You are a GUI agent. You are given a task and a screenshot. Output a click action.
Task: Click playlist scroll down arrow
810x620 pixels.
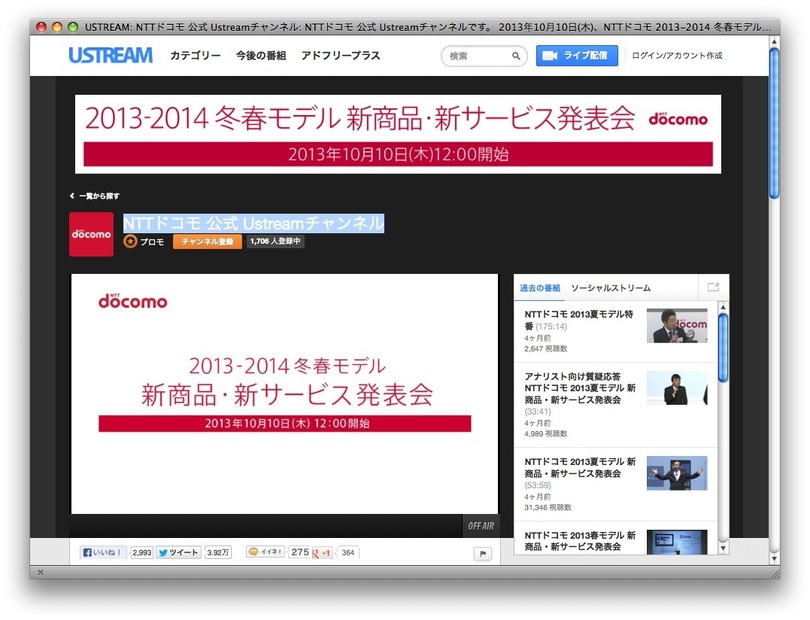click(x=723, y=548)
